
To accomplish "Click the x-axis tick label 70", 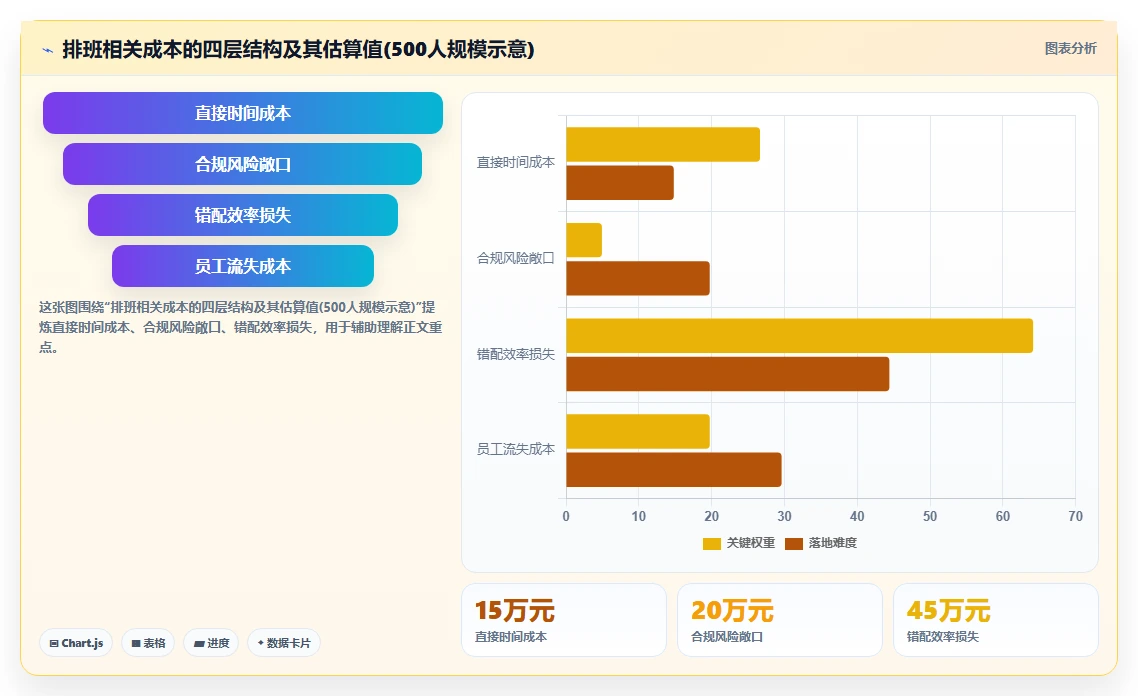I will point(1075,516).
